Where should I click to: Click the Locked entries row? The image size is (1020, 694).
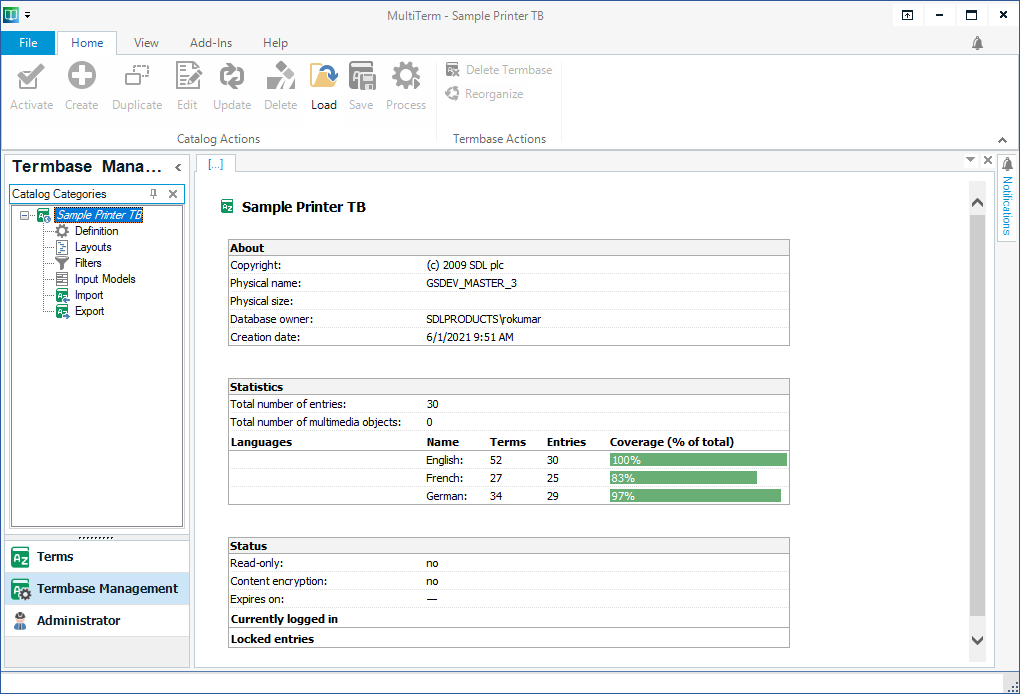click(x=509, y=638)
